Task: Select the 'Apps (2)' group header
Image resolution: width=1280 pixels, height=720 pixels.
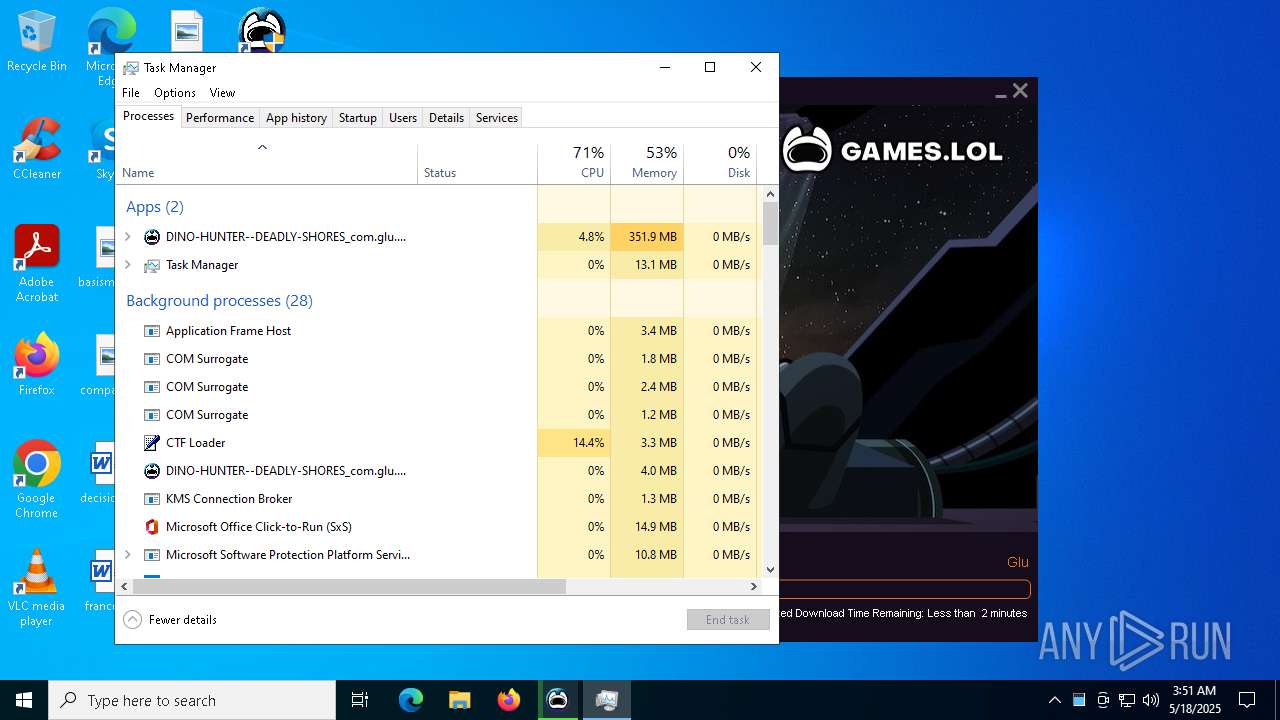Action: tap(155, 207)
